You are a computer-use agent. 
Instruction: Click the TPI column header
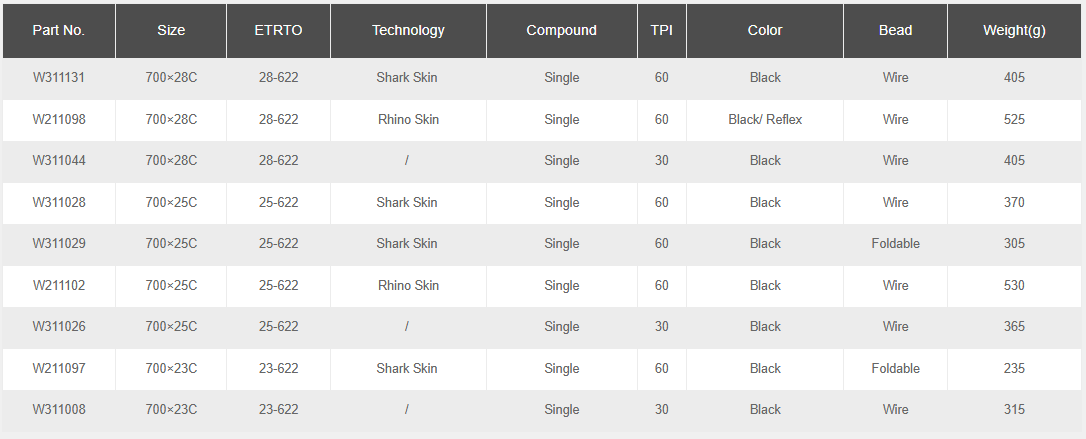pos(661,30)
